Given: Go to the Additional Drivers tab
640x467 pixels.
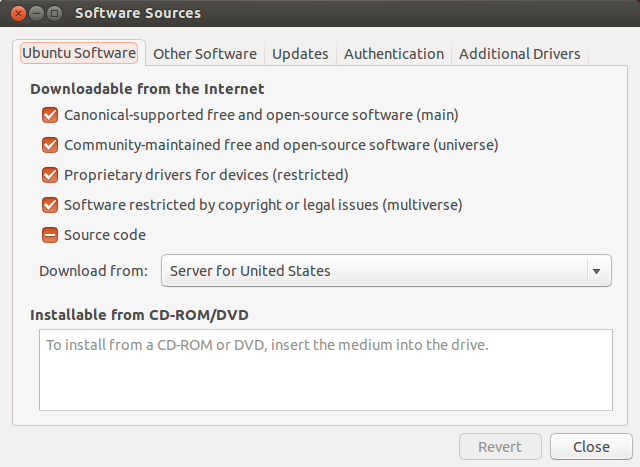Looking at the screenshot, I should [520, 53].
